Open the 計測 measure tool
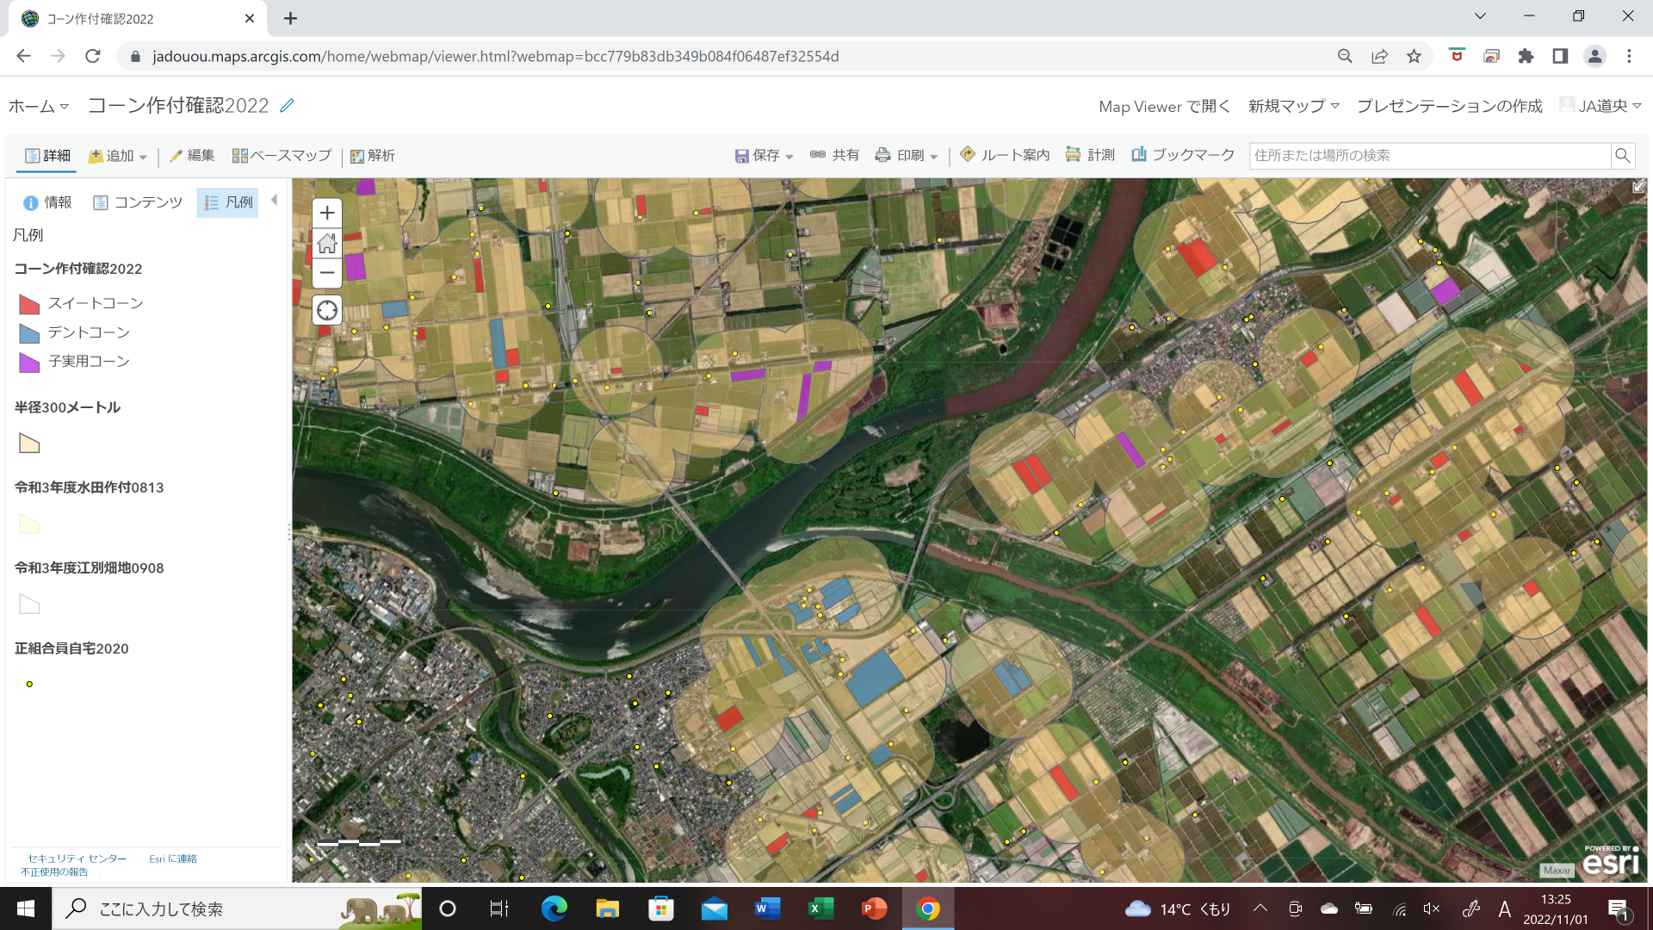 1090,155
